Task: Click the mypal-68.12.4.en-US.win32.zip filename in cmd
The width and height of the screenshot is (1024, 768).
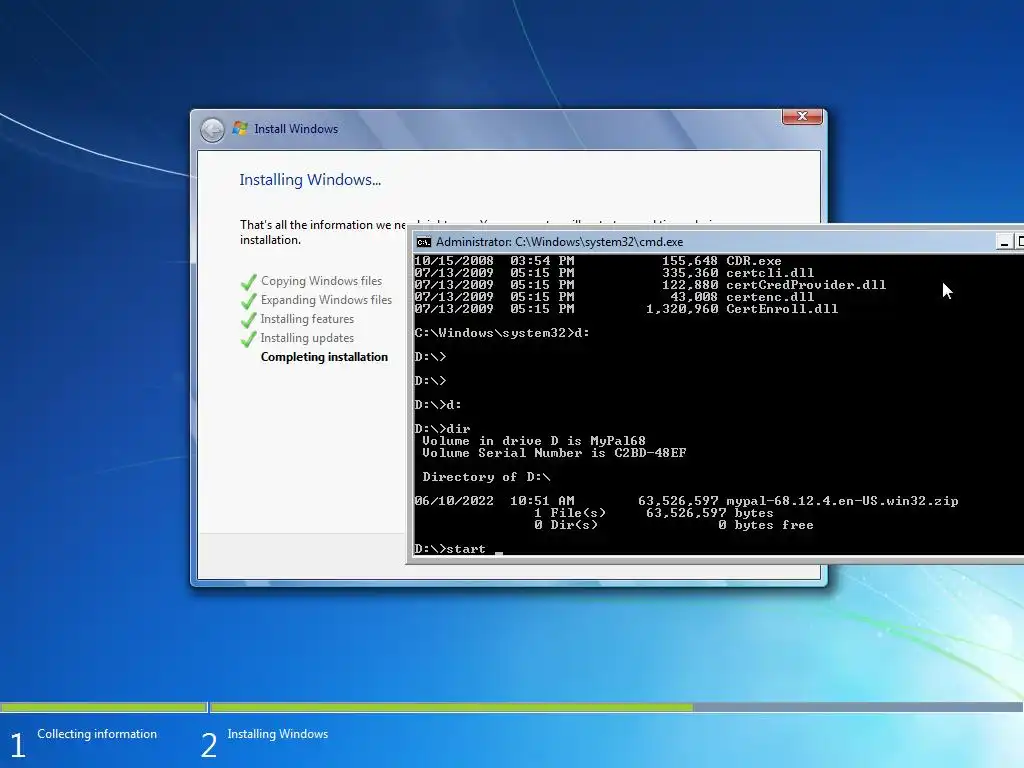Action: (842, 501)
